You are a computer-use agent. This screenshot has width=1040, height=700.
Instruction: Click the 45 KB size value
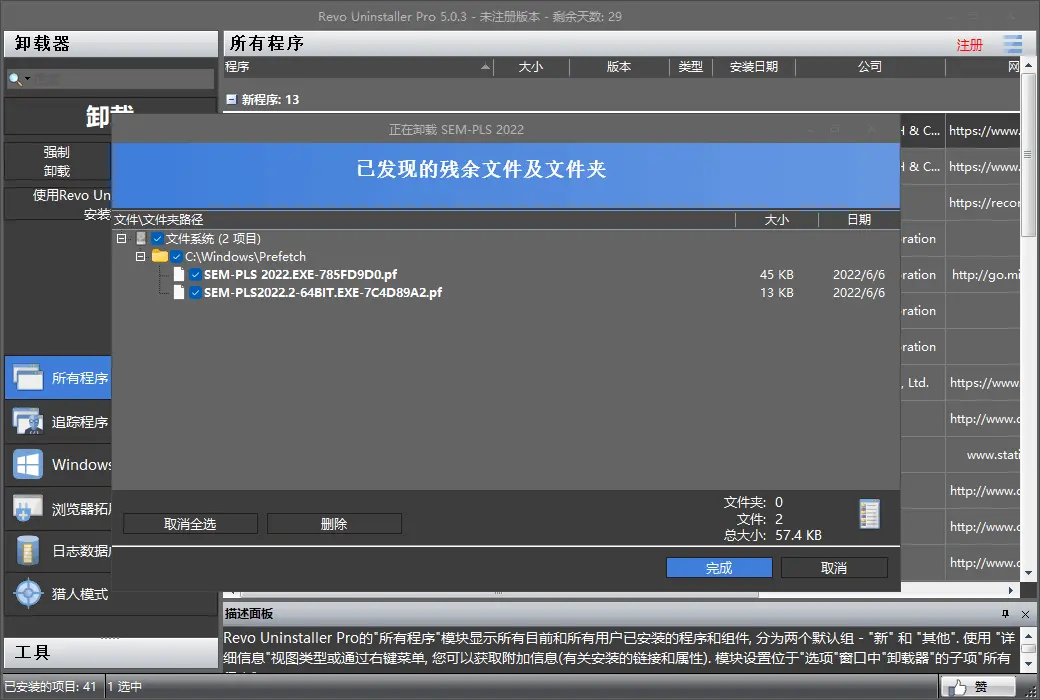coord(776,275)
